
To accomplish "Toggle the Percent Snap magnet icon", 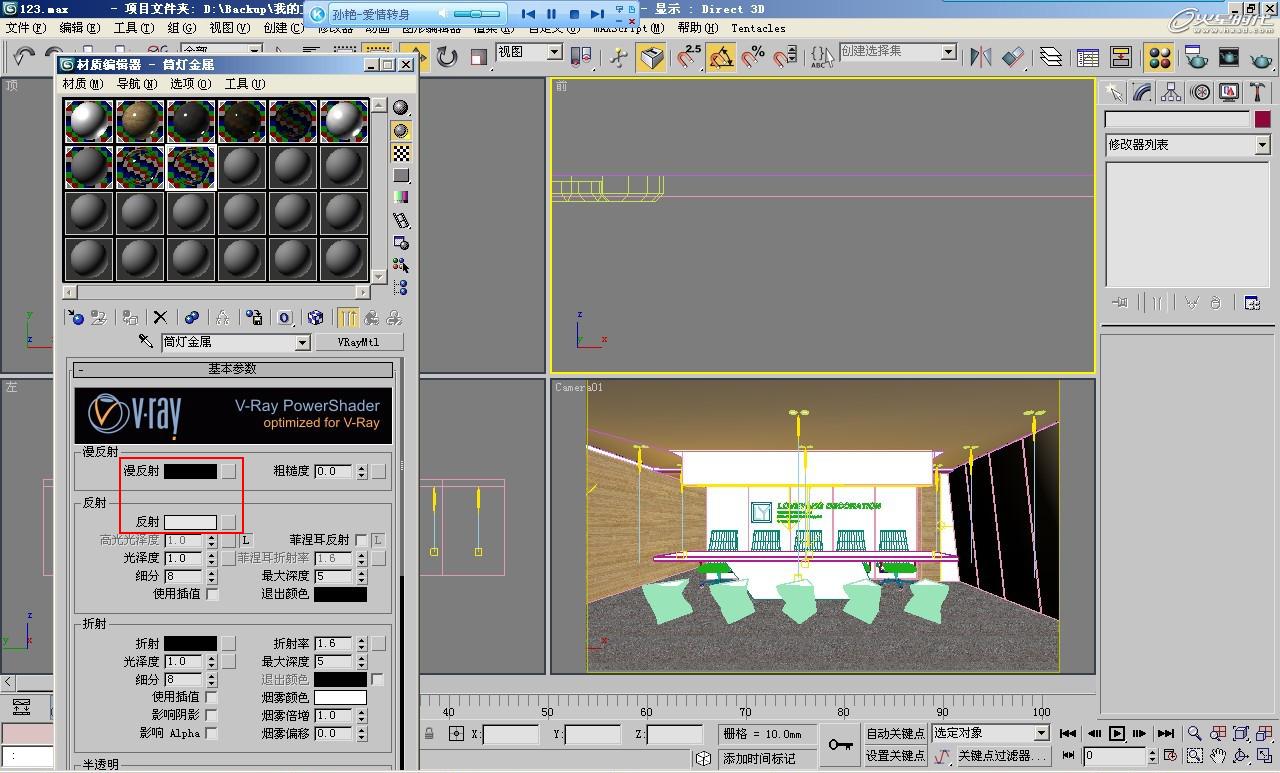I will pyautogui.click(x=753, y=57).
